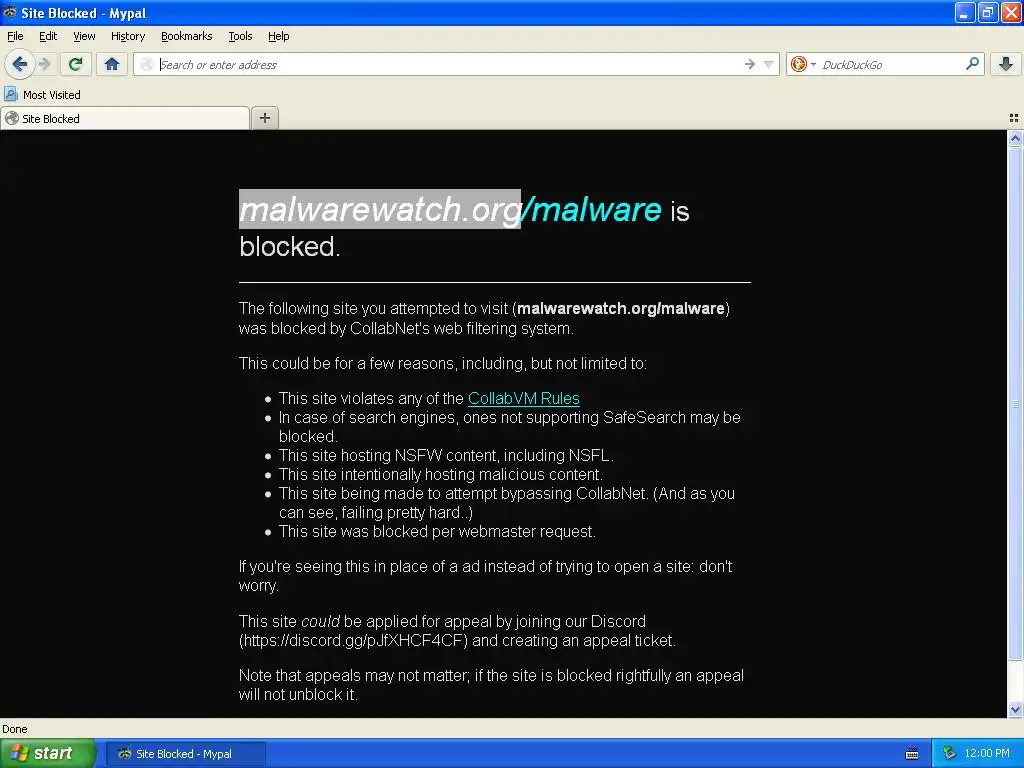The height and width of the screenshot is (768, 1024).
Task: Open the View menu
Action: click(x=84, y=37)
